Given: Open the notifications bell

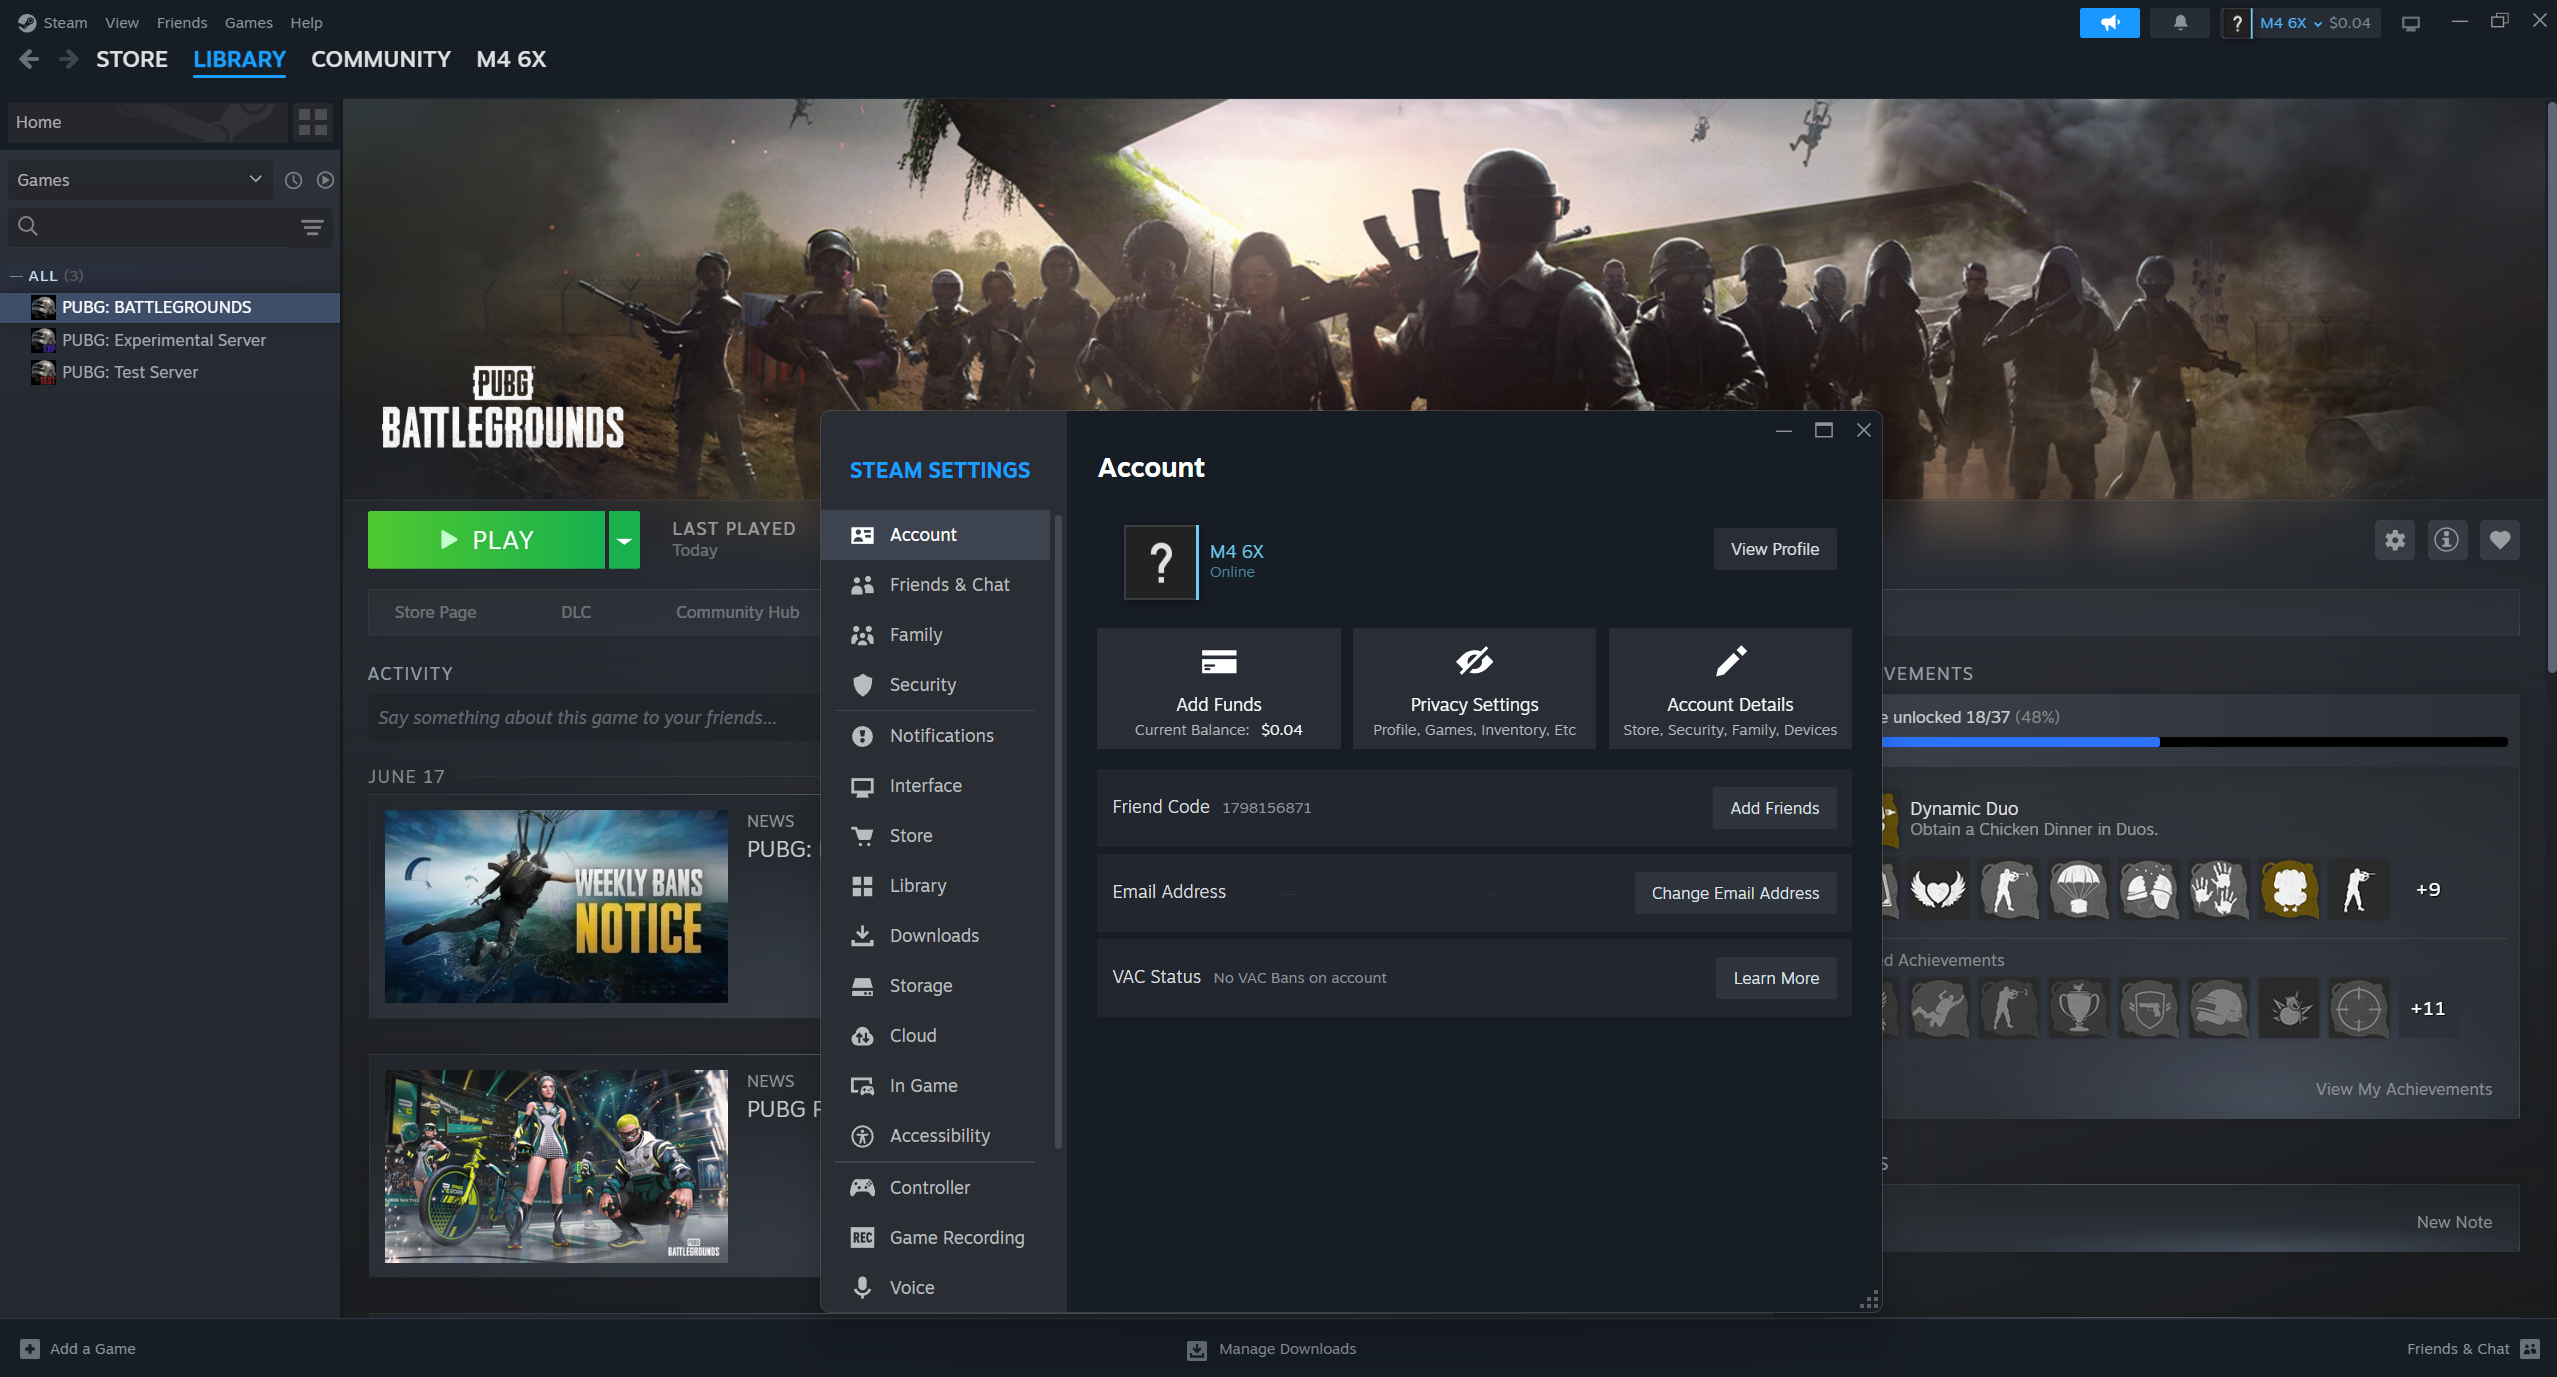Looking at the screenshot, I should coord(2180,22).
